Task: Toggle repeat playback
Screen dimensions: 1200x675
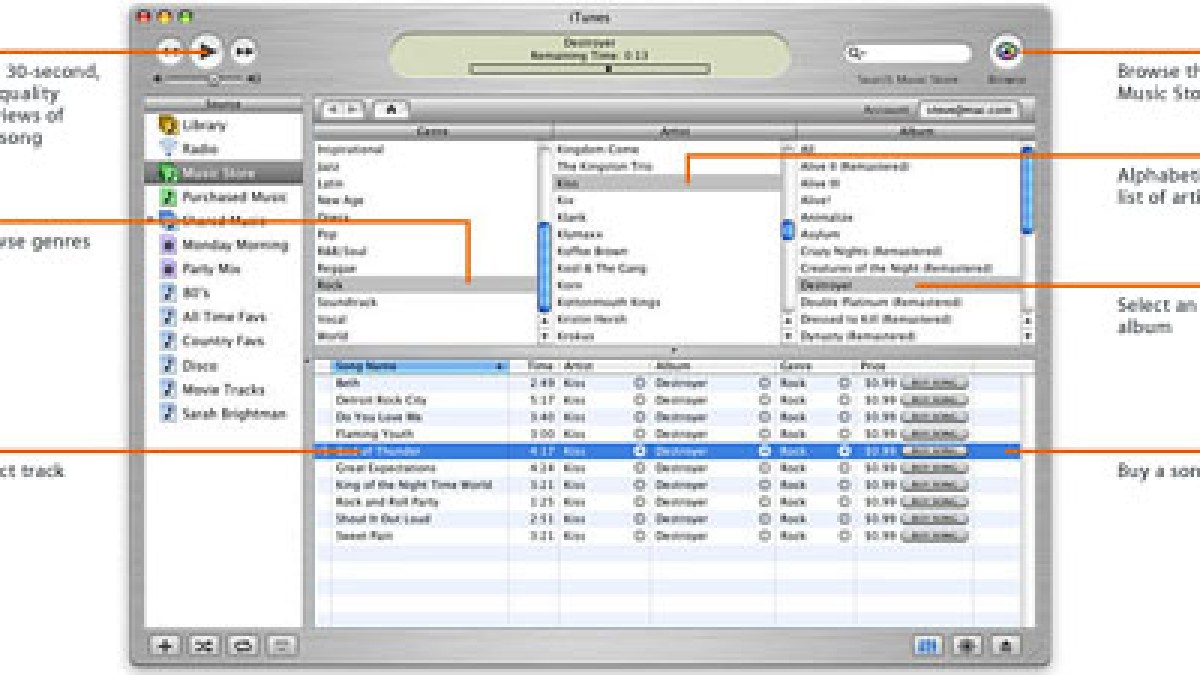Action: pos(243,645)
